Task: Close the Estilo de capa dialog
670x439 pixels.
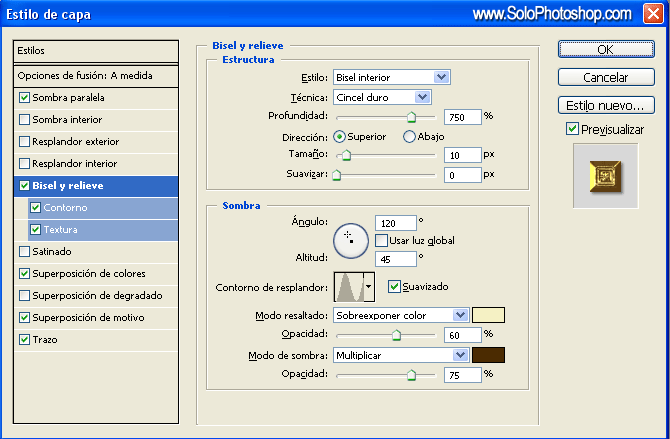Action: coord(652,14)
